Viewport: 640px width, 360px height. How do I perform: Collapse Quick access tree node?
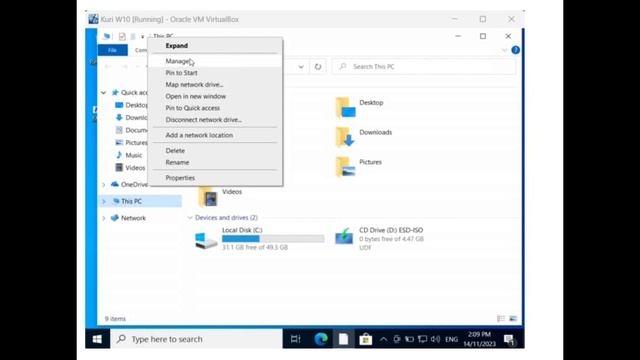click(104, 93)
